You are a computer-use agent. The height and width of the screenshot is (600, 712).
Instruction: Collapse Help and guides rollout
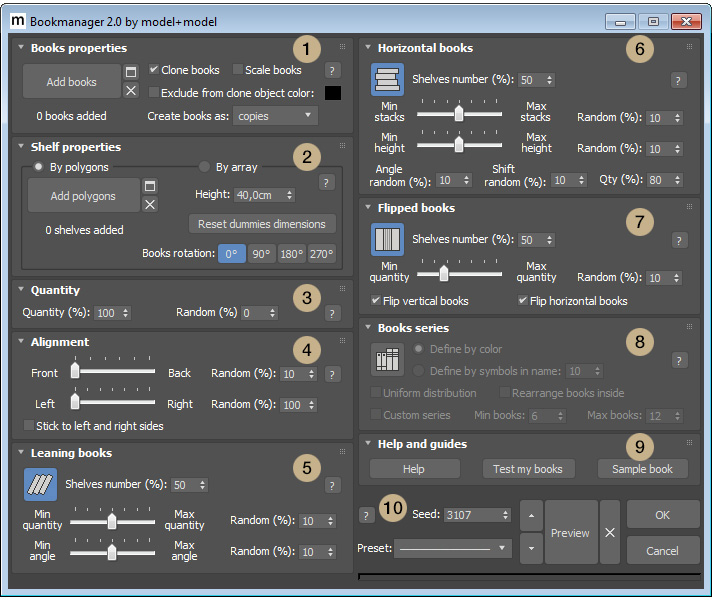(x=368, y=443)
